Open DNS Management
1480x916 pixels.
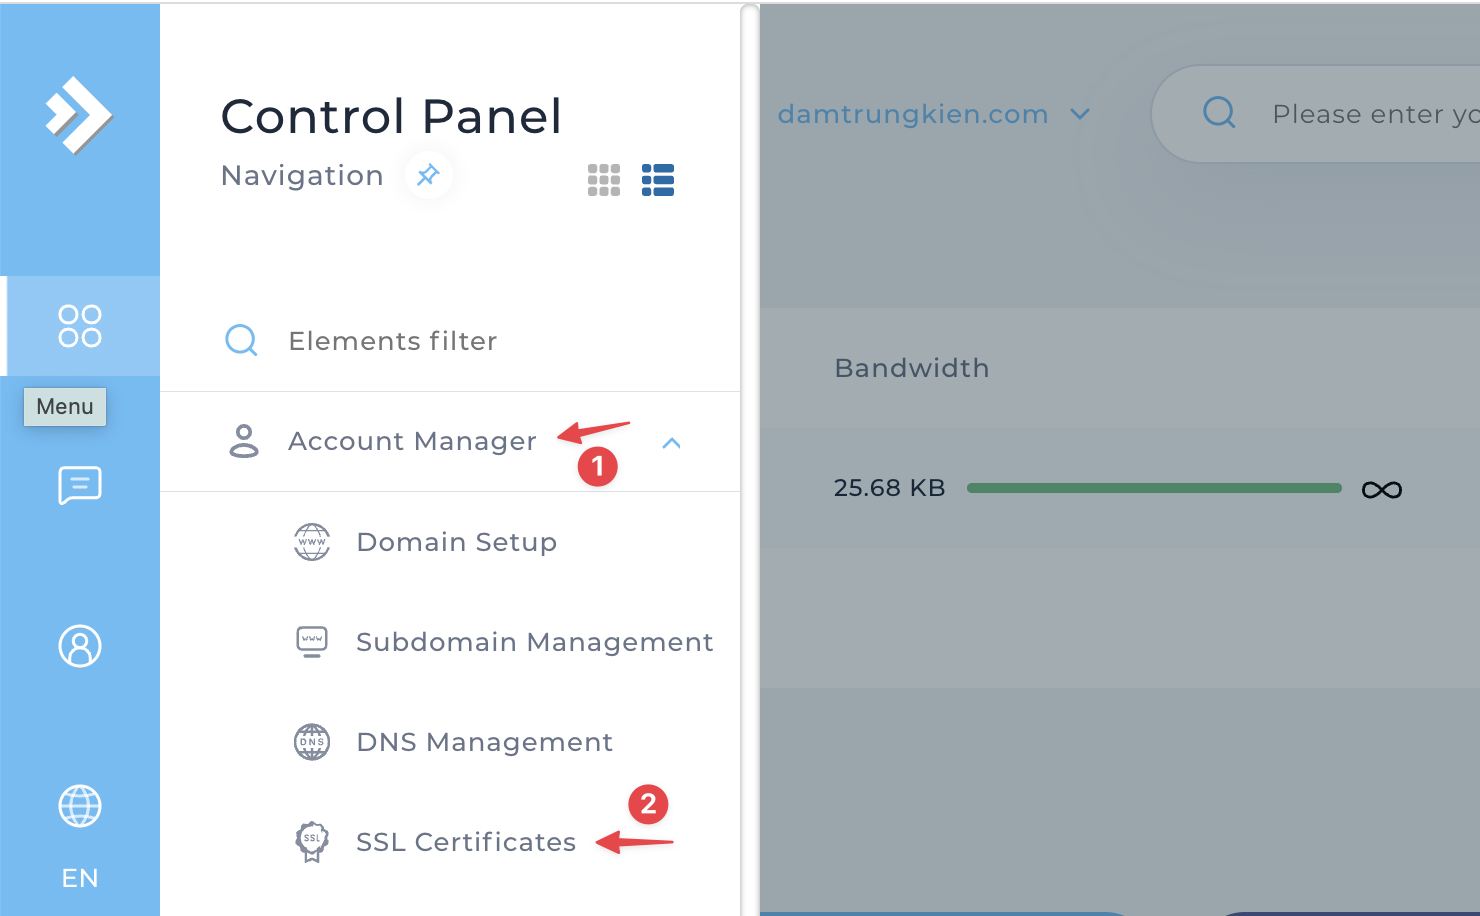pos(485,742)
